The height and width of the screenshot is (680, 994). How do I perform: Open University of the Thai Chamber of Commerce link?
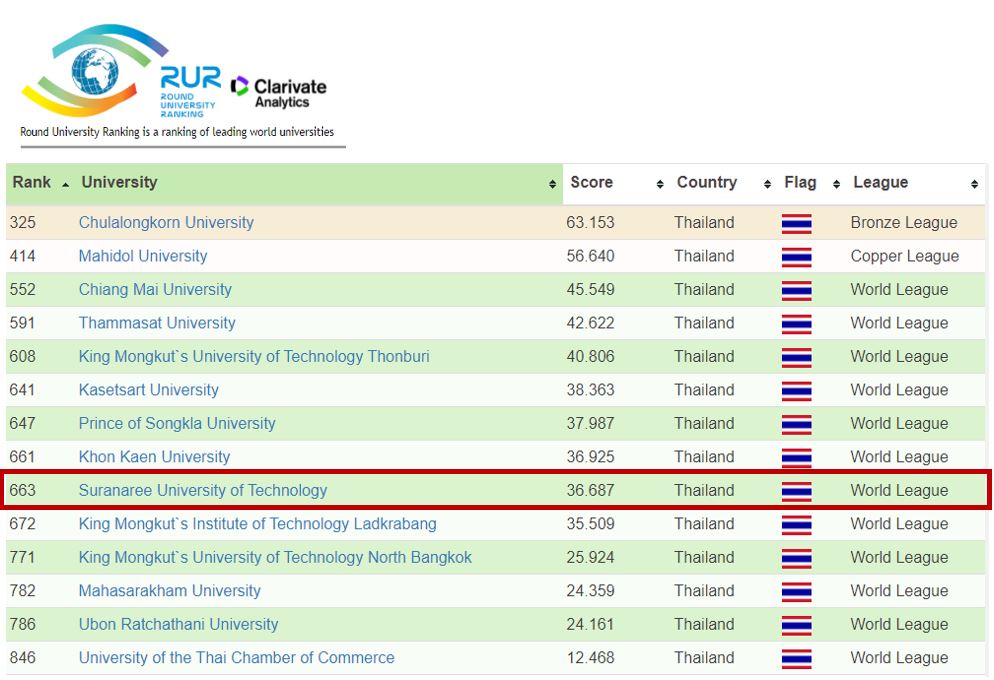pyautogui.click(x=236, y=658)
